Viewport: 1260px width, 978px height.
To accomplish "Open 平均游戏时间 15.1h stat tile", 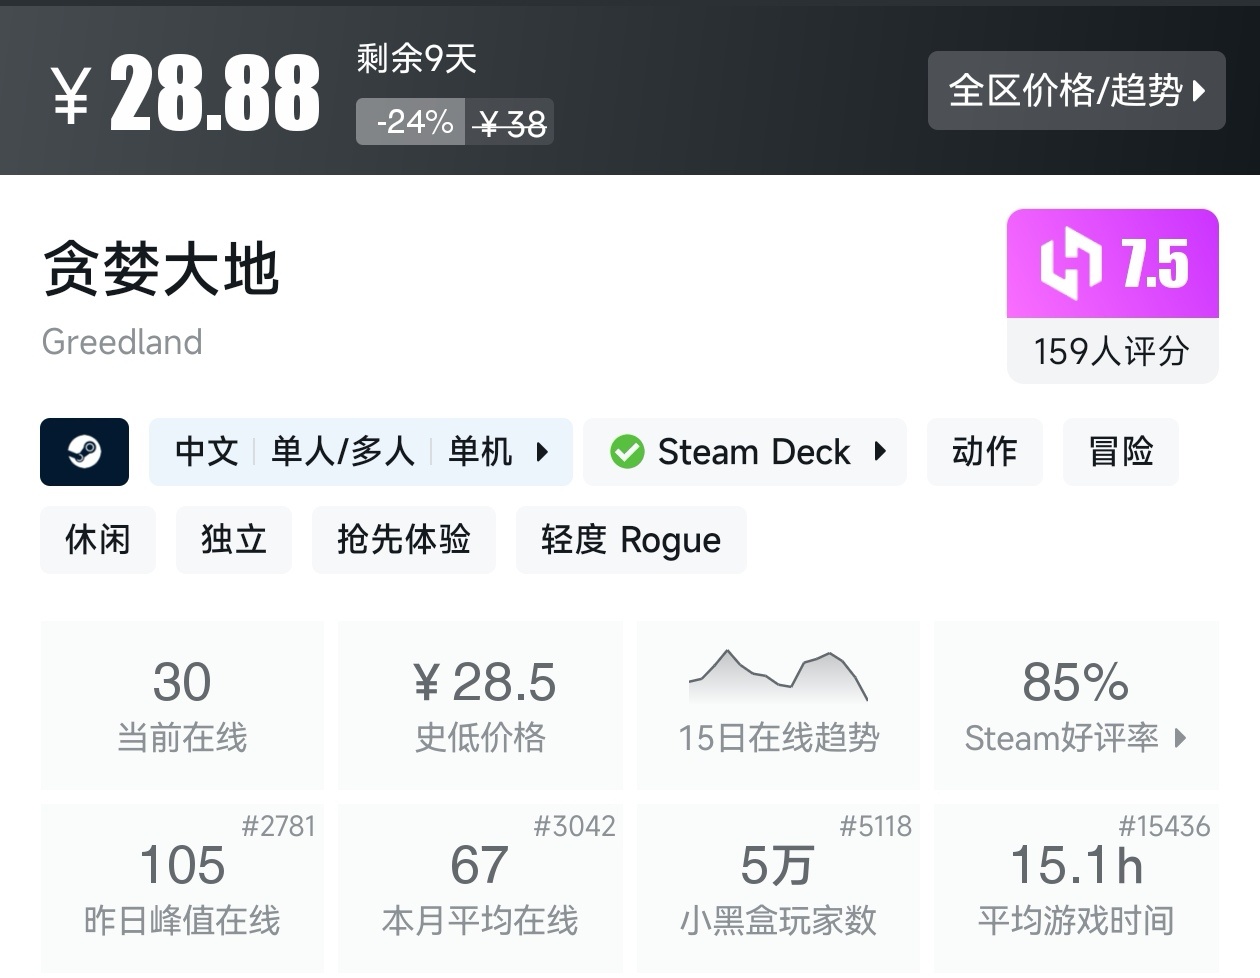I will (x=1076, y=887).
